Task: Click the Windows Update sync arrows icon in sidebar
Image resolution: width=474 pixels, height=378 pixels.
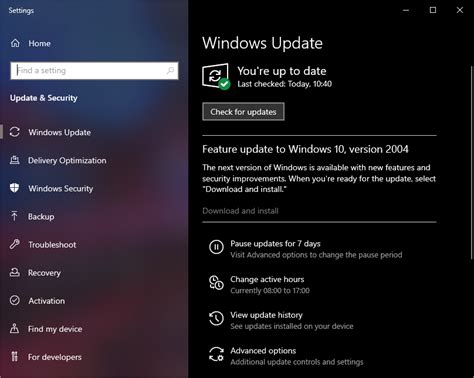Action: coord(15,132)
